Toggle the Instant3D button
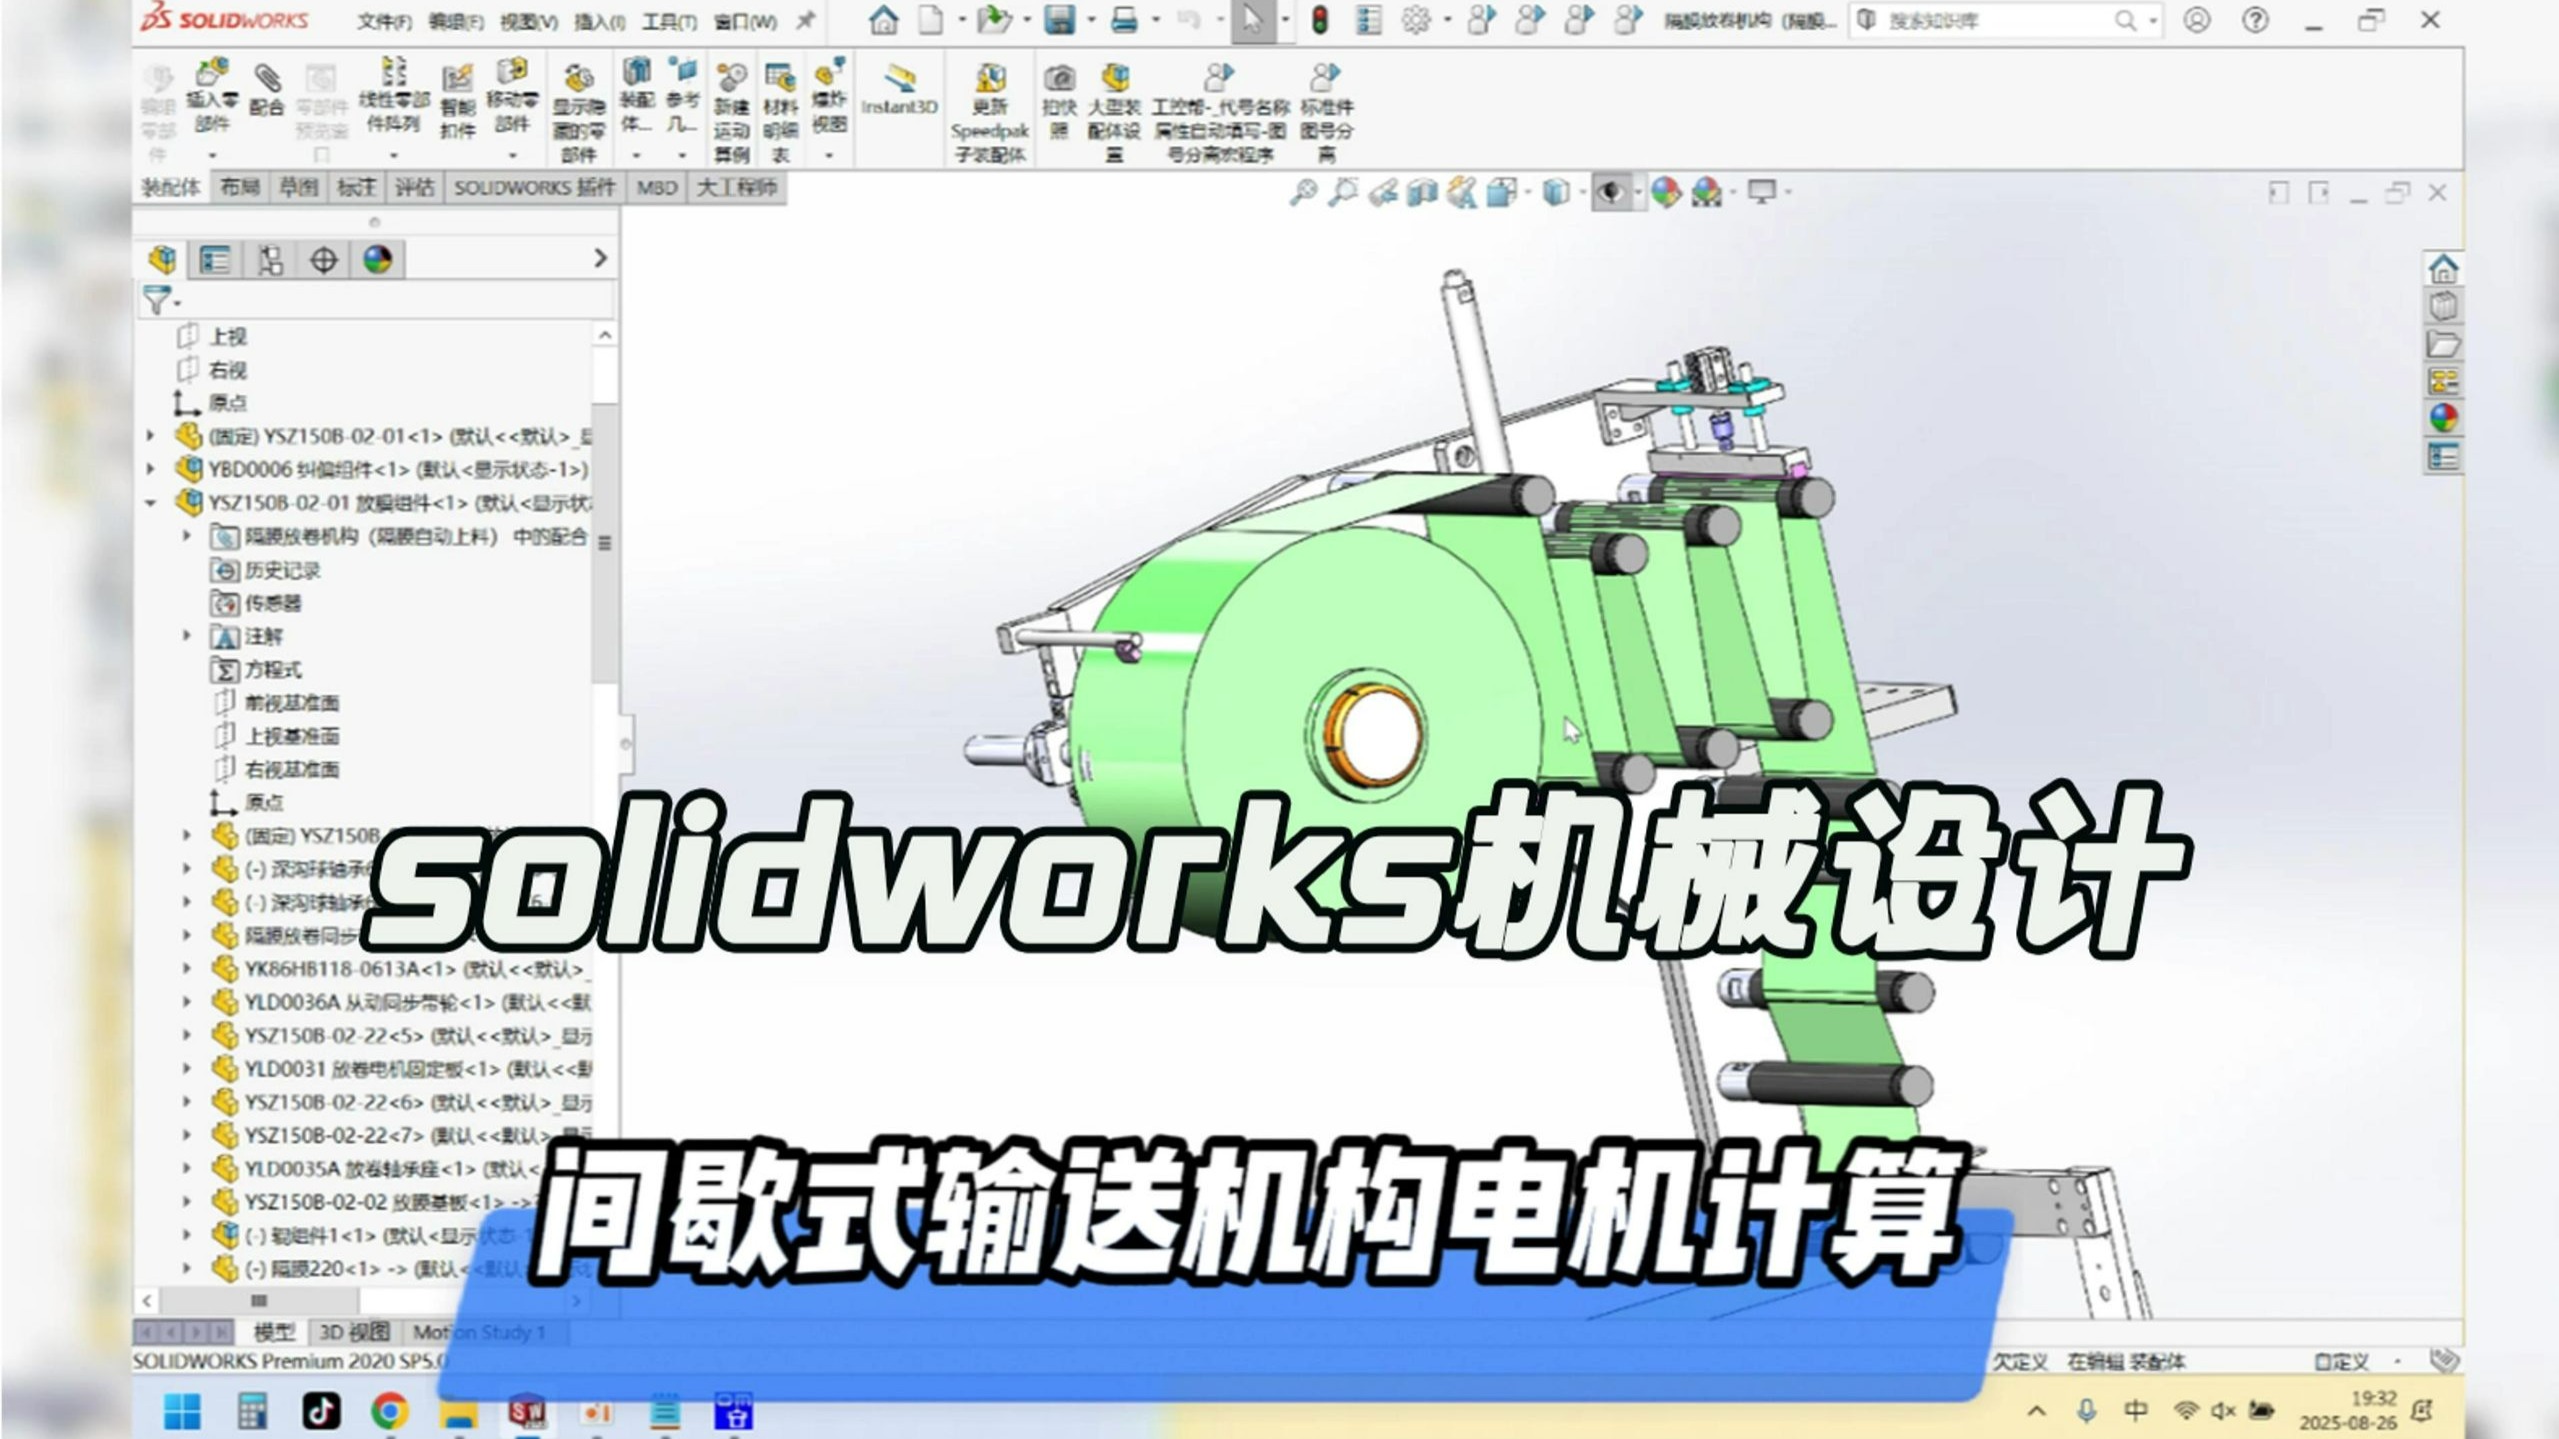Screen dimensions: 2559x1439 pos(899,90)
